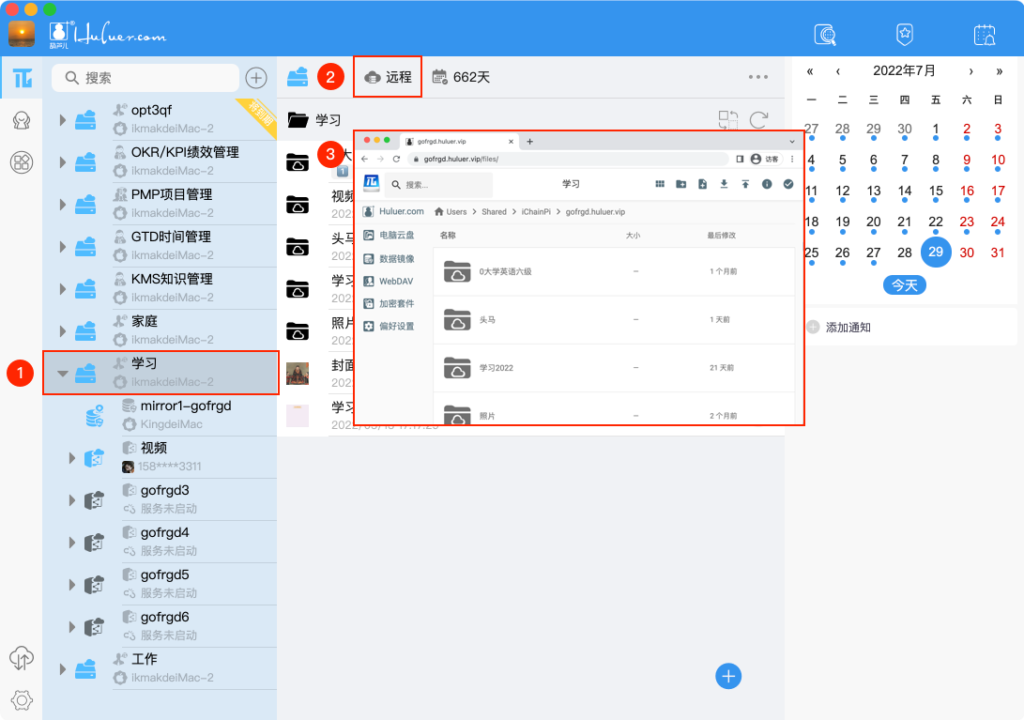
Task: Click the add plus button beside search
Action: click(x=256, y=78)
